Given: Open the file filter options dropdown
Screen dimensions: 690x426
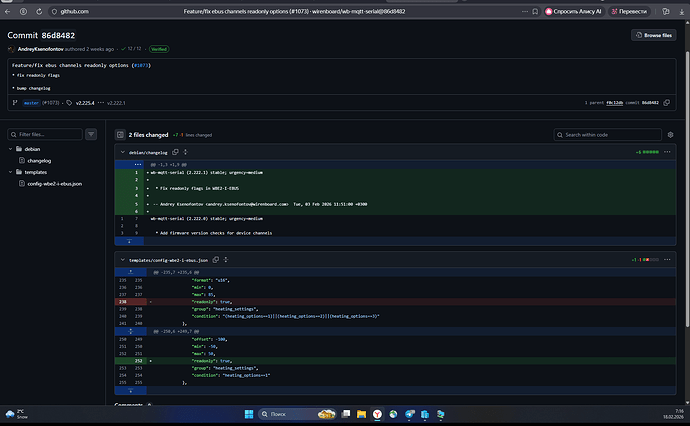Looking at the screenshot, I should 91,134.
